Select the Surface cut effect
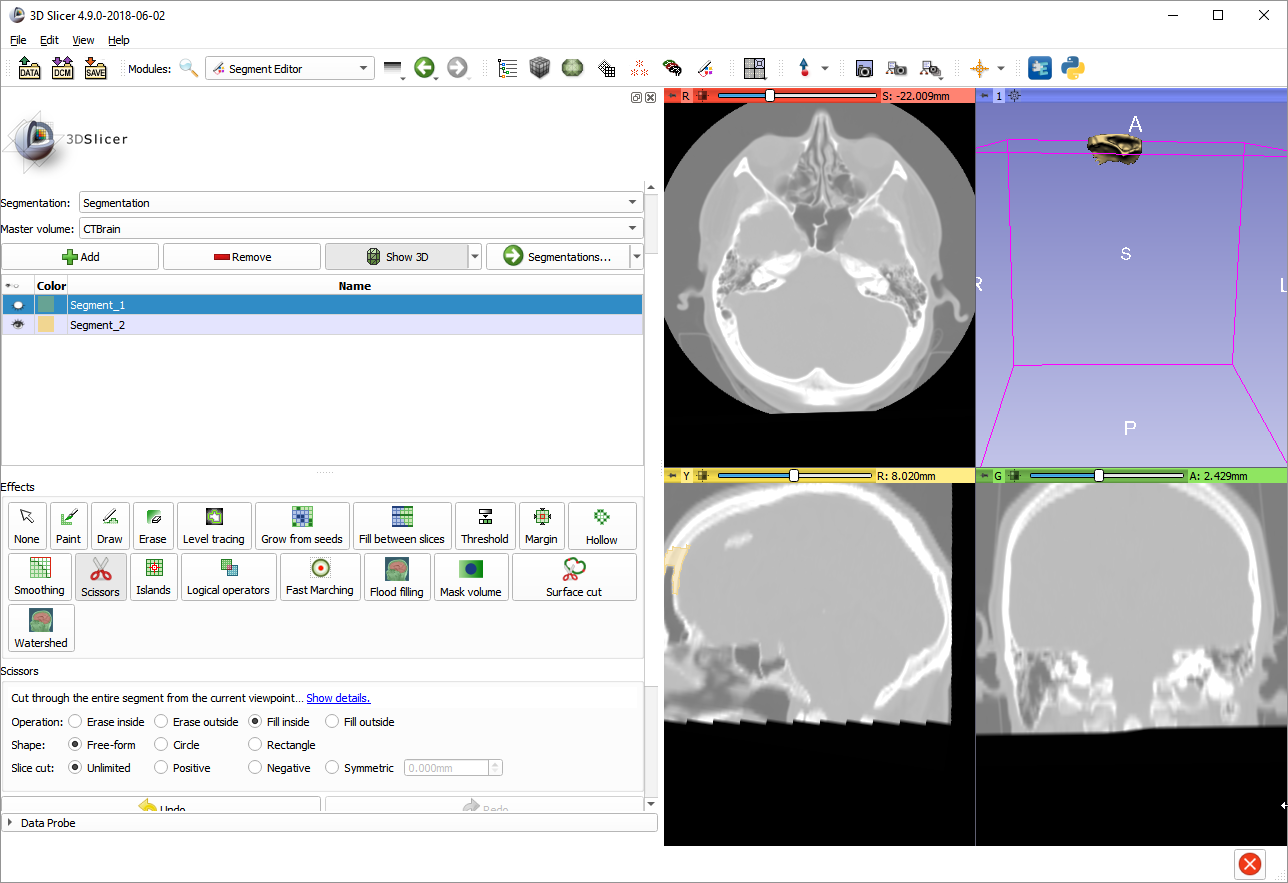This screenshot has height=883, width=1288. click(574, 577)
